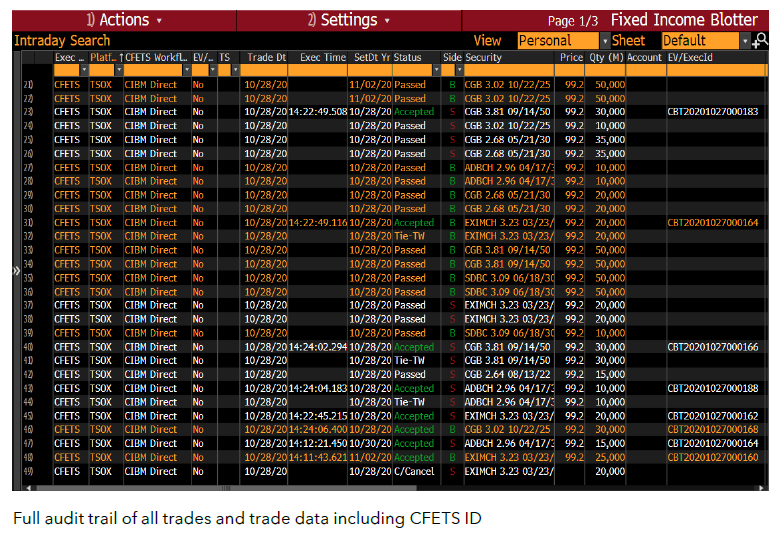Image resolution: width=783 pixels, height=537 pixels.
Task: Click the search magnifier plus icon
Action: (x=761, y=40)
